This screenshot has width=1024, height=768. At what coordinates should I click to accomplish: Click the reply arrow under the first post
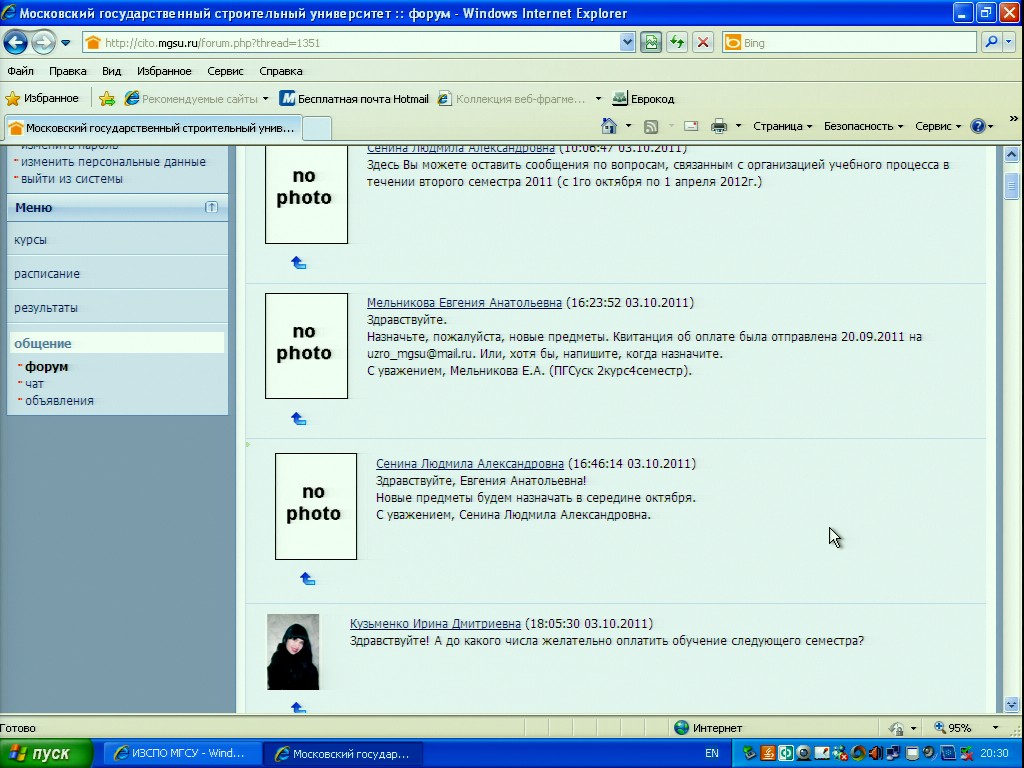pyautogui.click(x=298, y=263)
